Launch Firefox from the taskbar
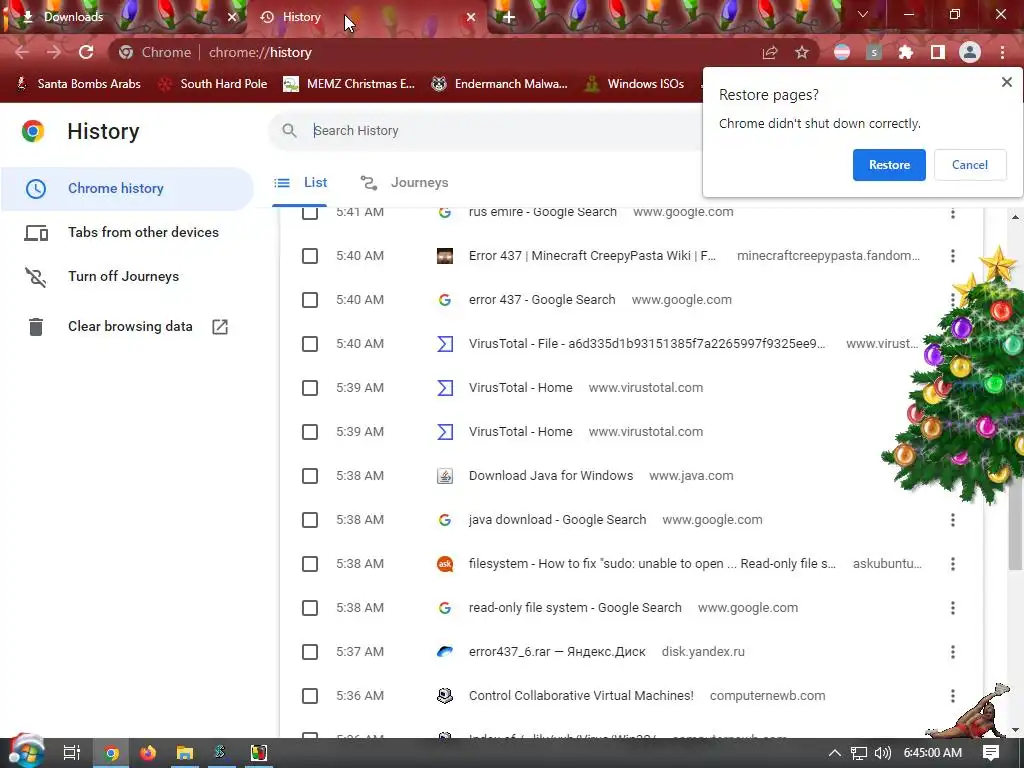Image resolution: width=1024 pixels, height=768 pixels. click(x=148, y=753)
